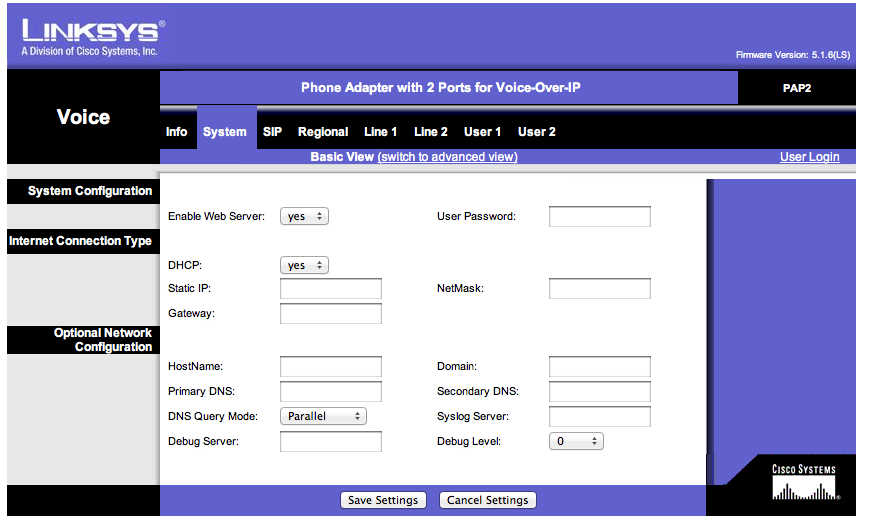Open the Line 2 tab
The width and height of the screenshot is (869, 524).
point(431,132)
